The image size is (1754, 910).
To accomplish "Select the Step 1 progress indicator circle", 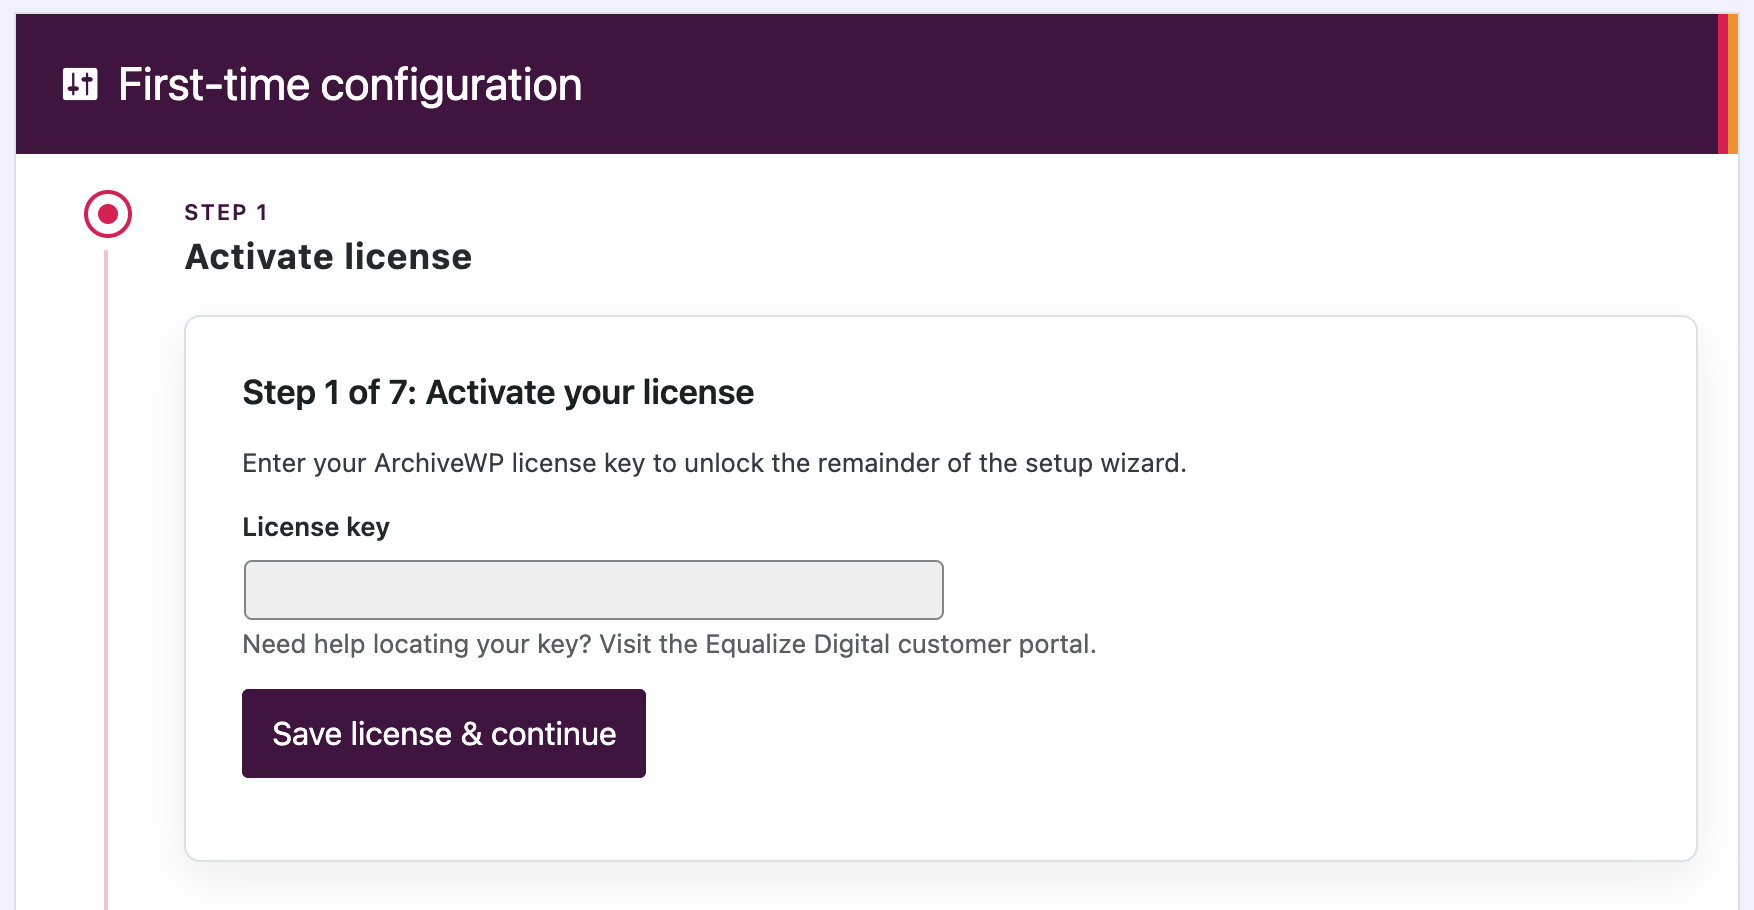I will 107,212.
